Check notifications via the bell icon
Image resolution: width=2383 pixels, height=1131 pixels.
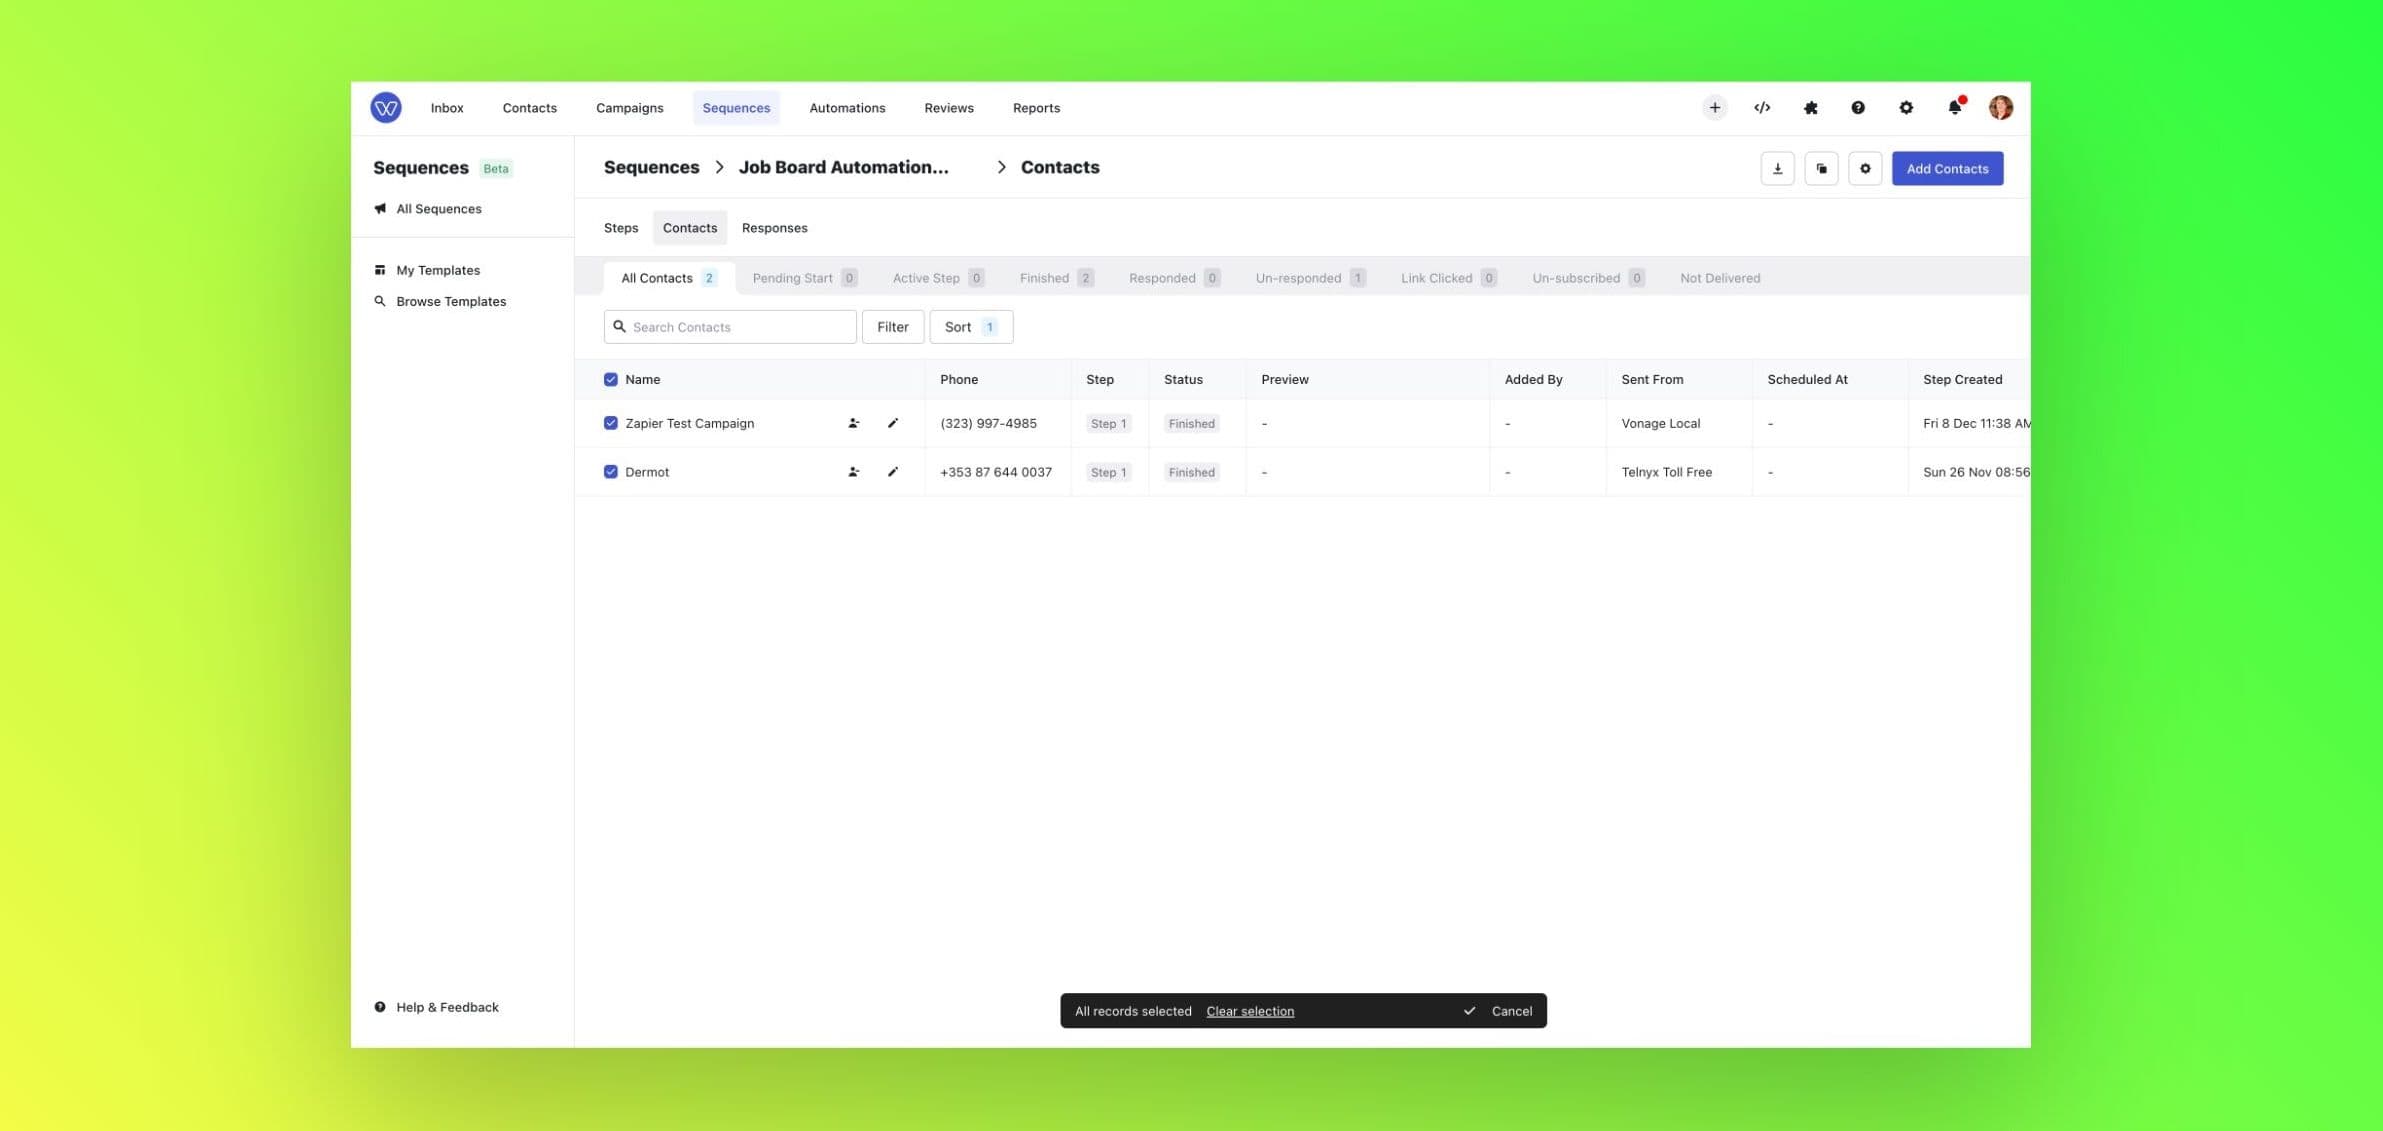[x=1954, y=107]
